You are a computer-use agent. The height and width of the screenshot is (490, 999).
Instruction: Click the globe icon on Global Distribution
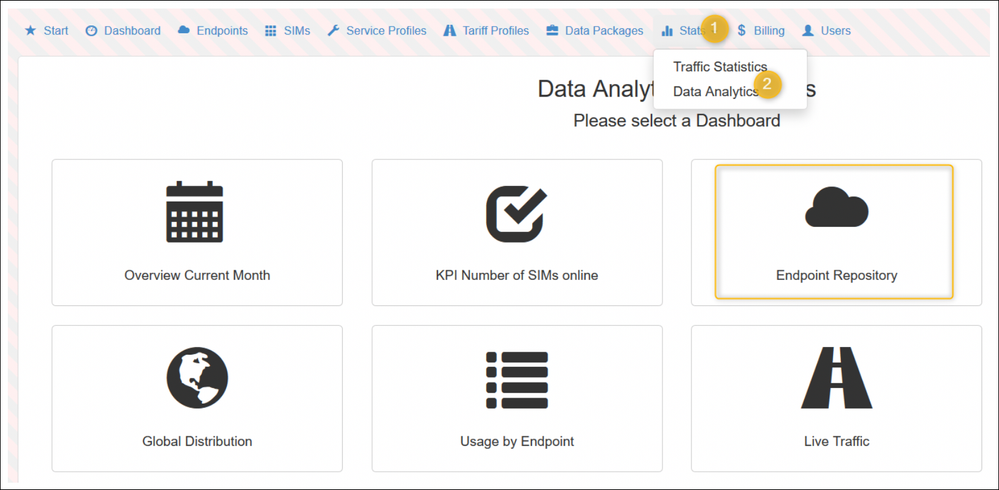point(198,378)
